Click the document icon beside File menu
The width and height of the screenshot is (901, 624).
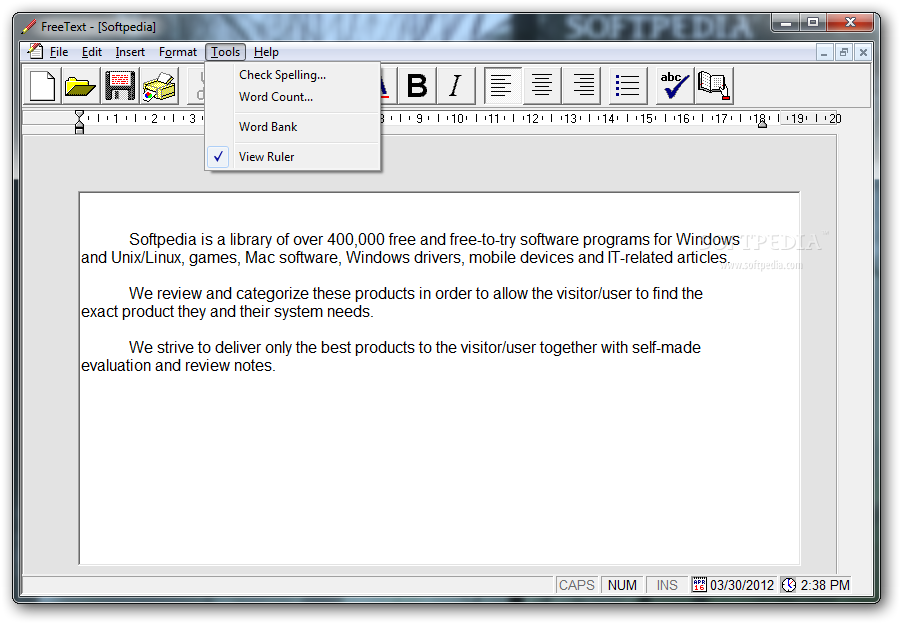point(35,51)
